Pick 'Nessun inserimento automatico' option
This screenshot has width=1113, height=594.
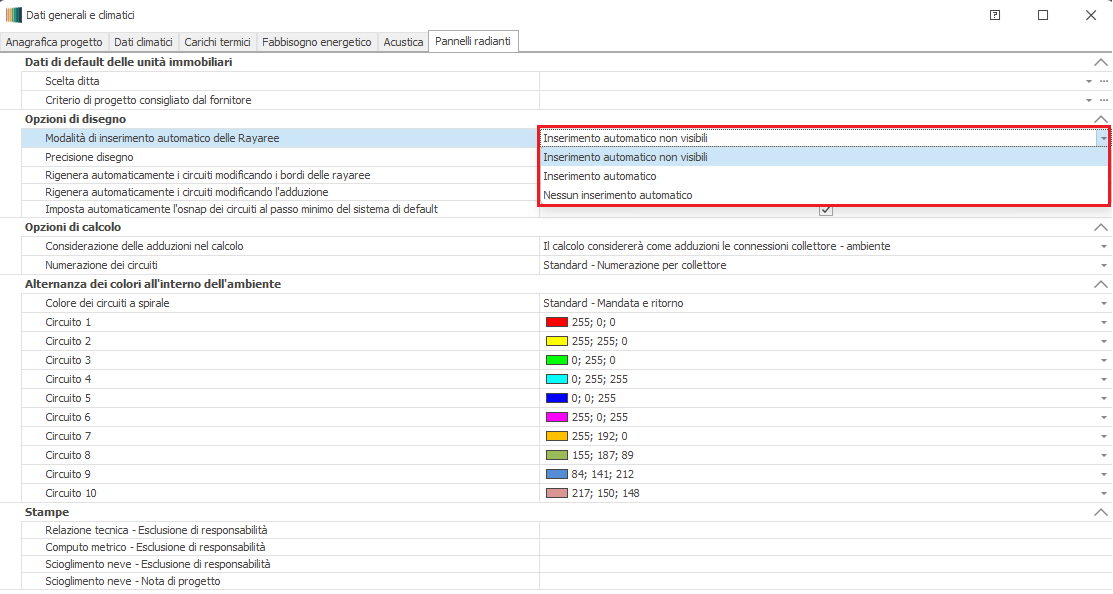coord(617,195)
